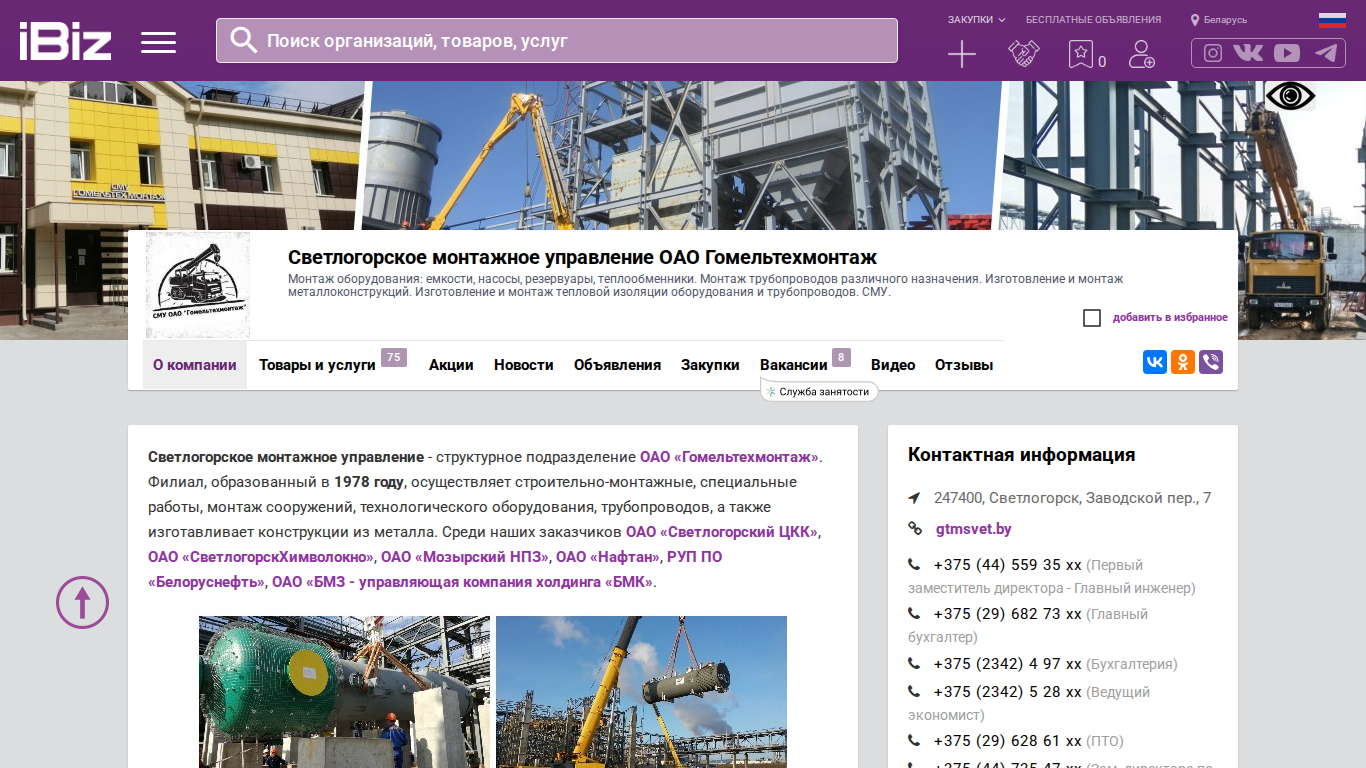Open the ОАО «БМЗ» holding link
Viewport: 1366px width, 768px height.
pos(463,582)
